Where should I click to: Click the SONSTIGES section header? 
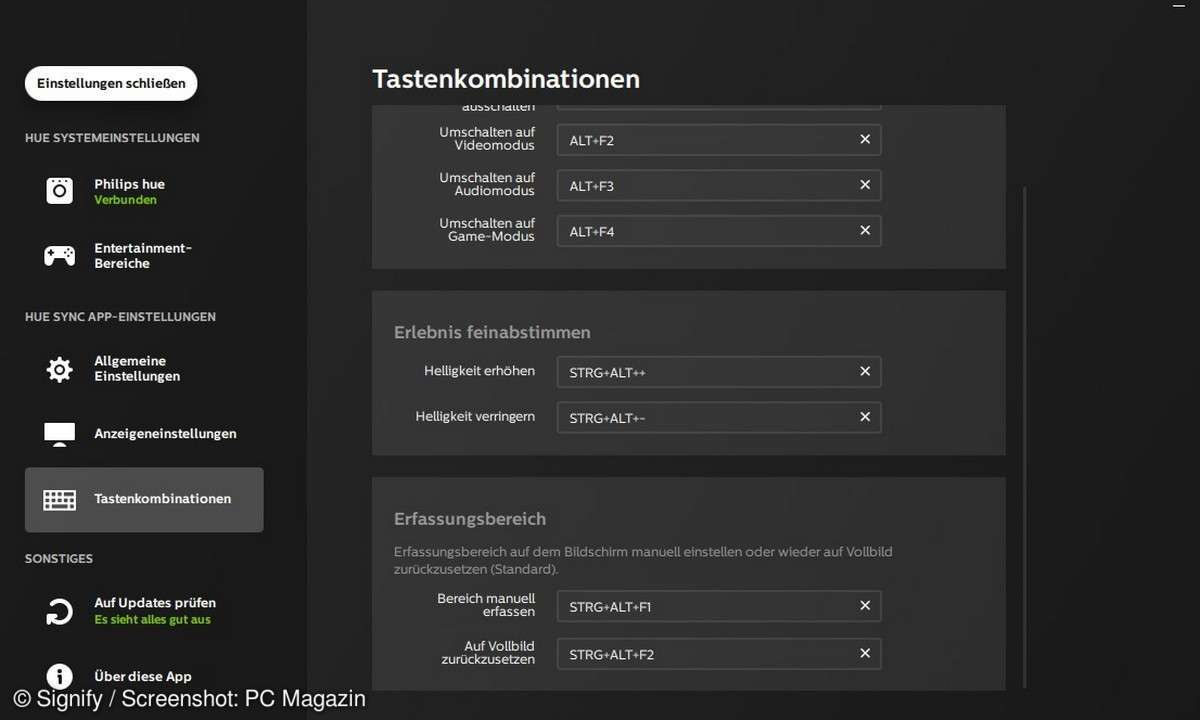click(x=59, y=559)
